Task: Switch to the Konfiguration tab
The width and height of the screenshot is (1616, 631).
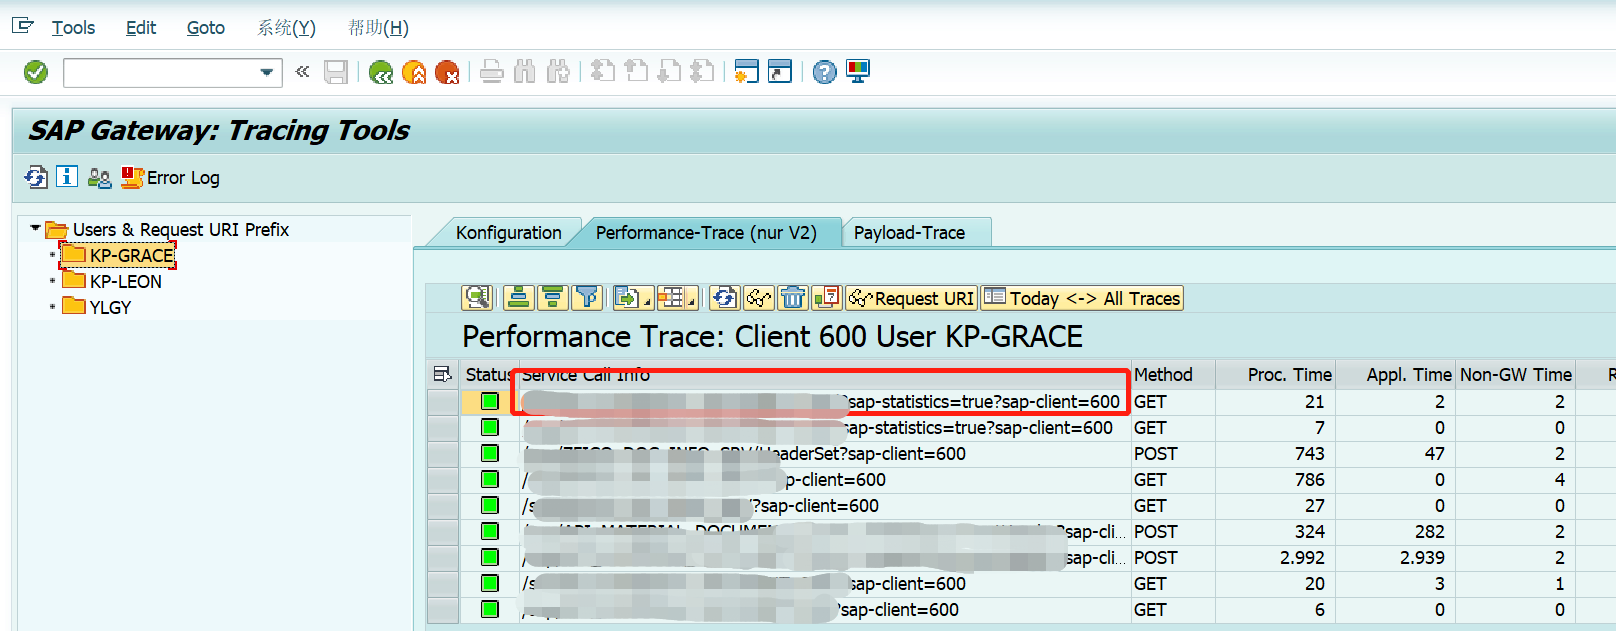Action: click(508, 232)
